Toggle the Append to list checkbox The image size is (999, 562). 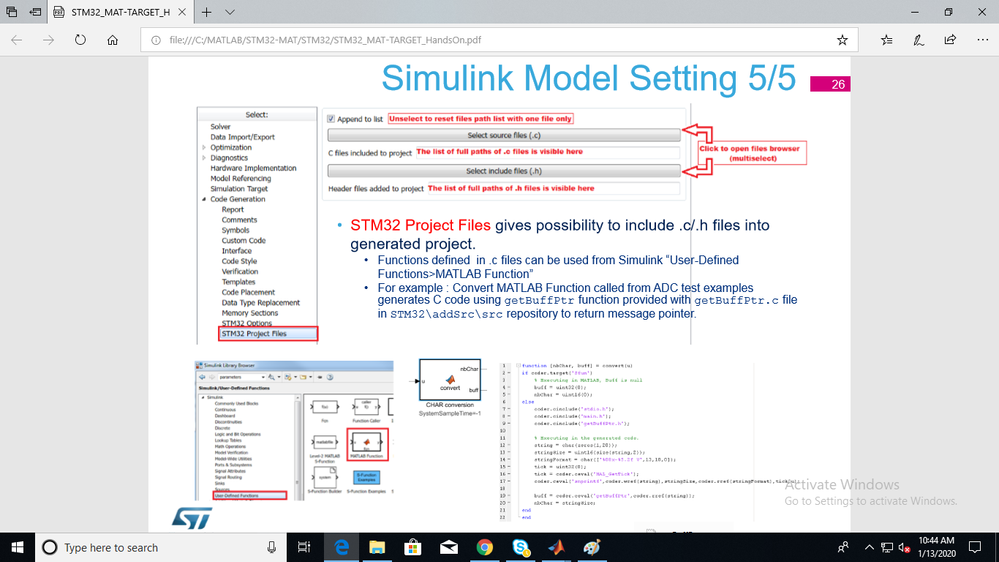coord(331,119)
